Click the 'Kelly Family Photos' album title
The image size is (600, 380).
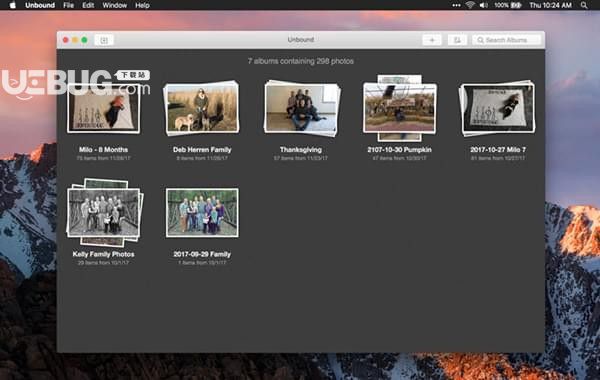(x=103, y=254)
